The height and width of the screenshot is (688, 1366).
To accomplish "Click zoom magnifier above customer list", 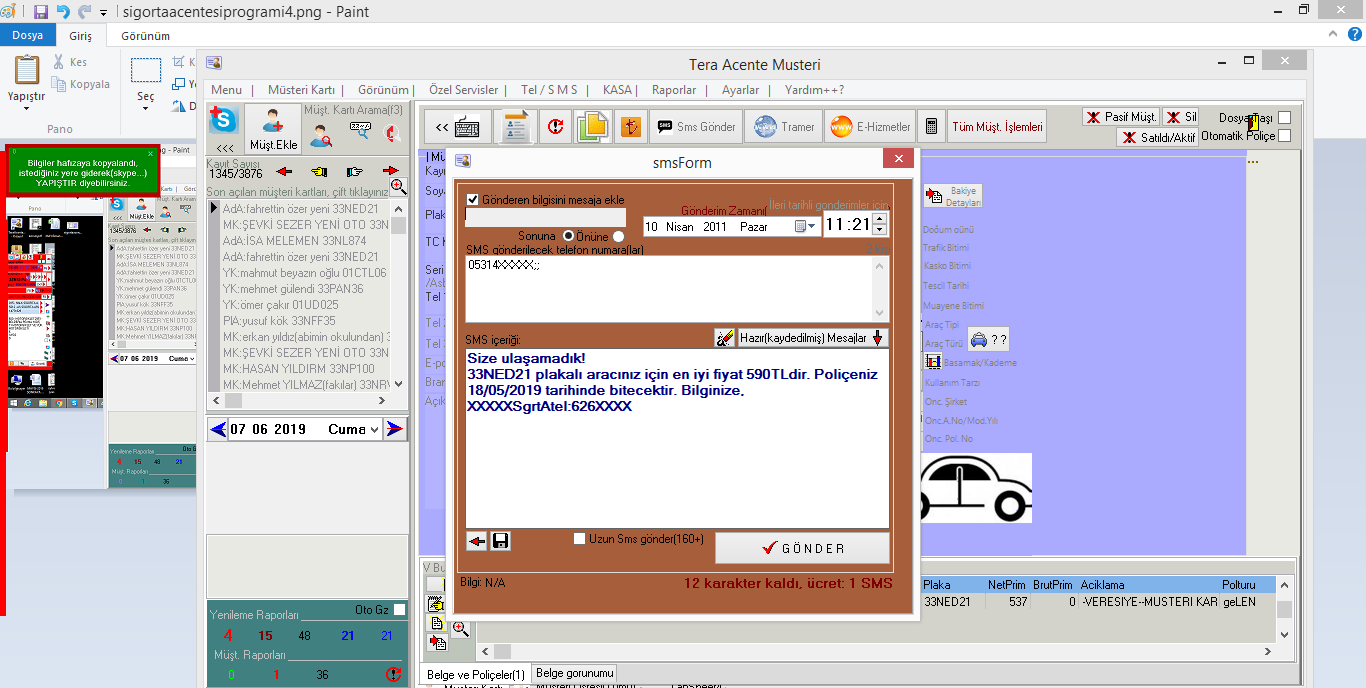I will pyautogui.click(x=398, y=186).
